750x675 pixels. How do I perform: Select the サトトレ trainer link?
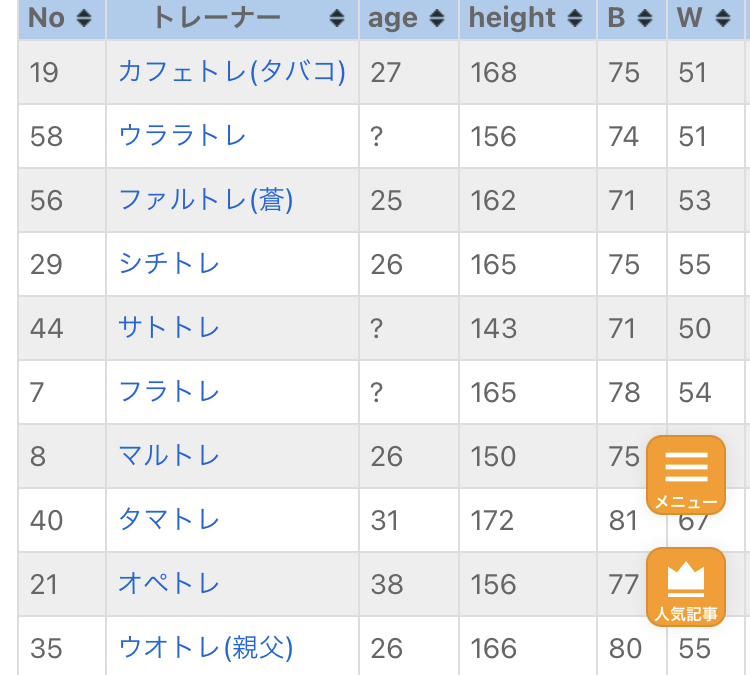169,328
